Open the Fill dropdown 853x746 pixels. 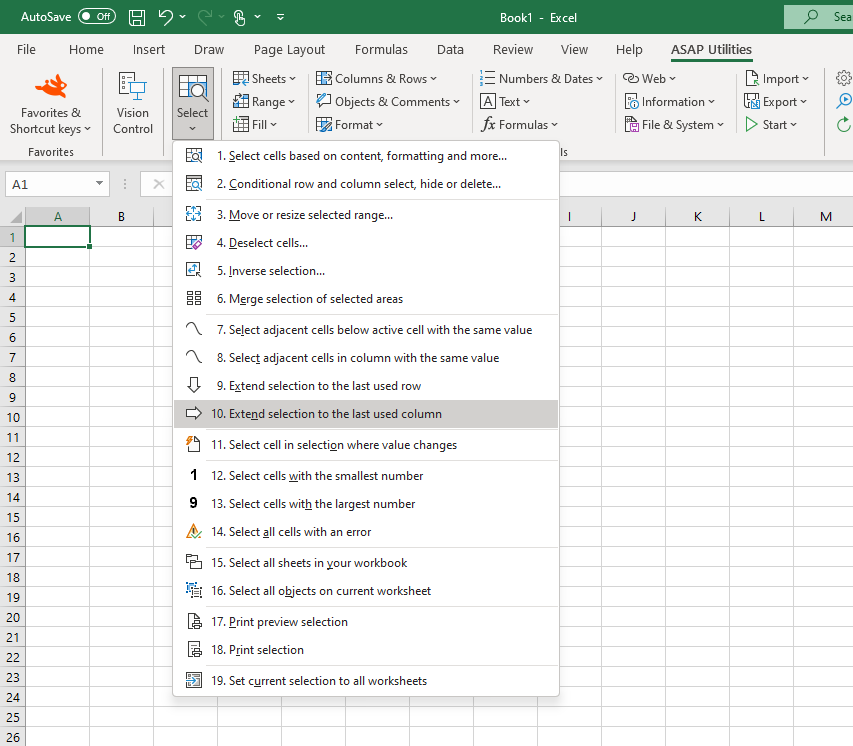(255, 125)
